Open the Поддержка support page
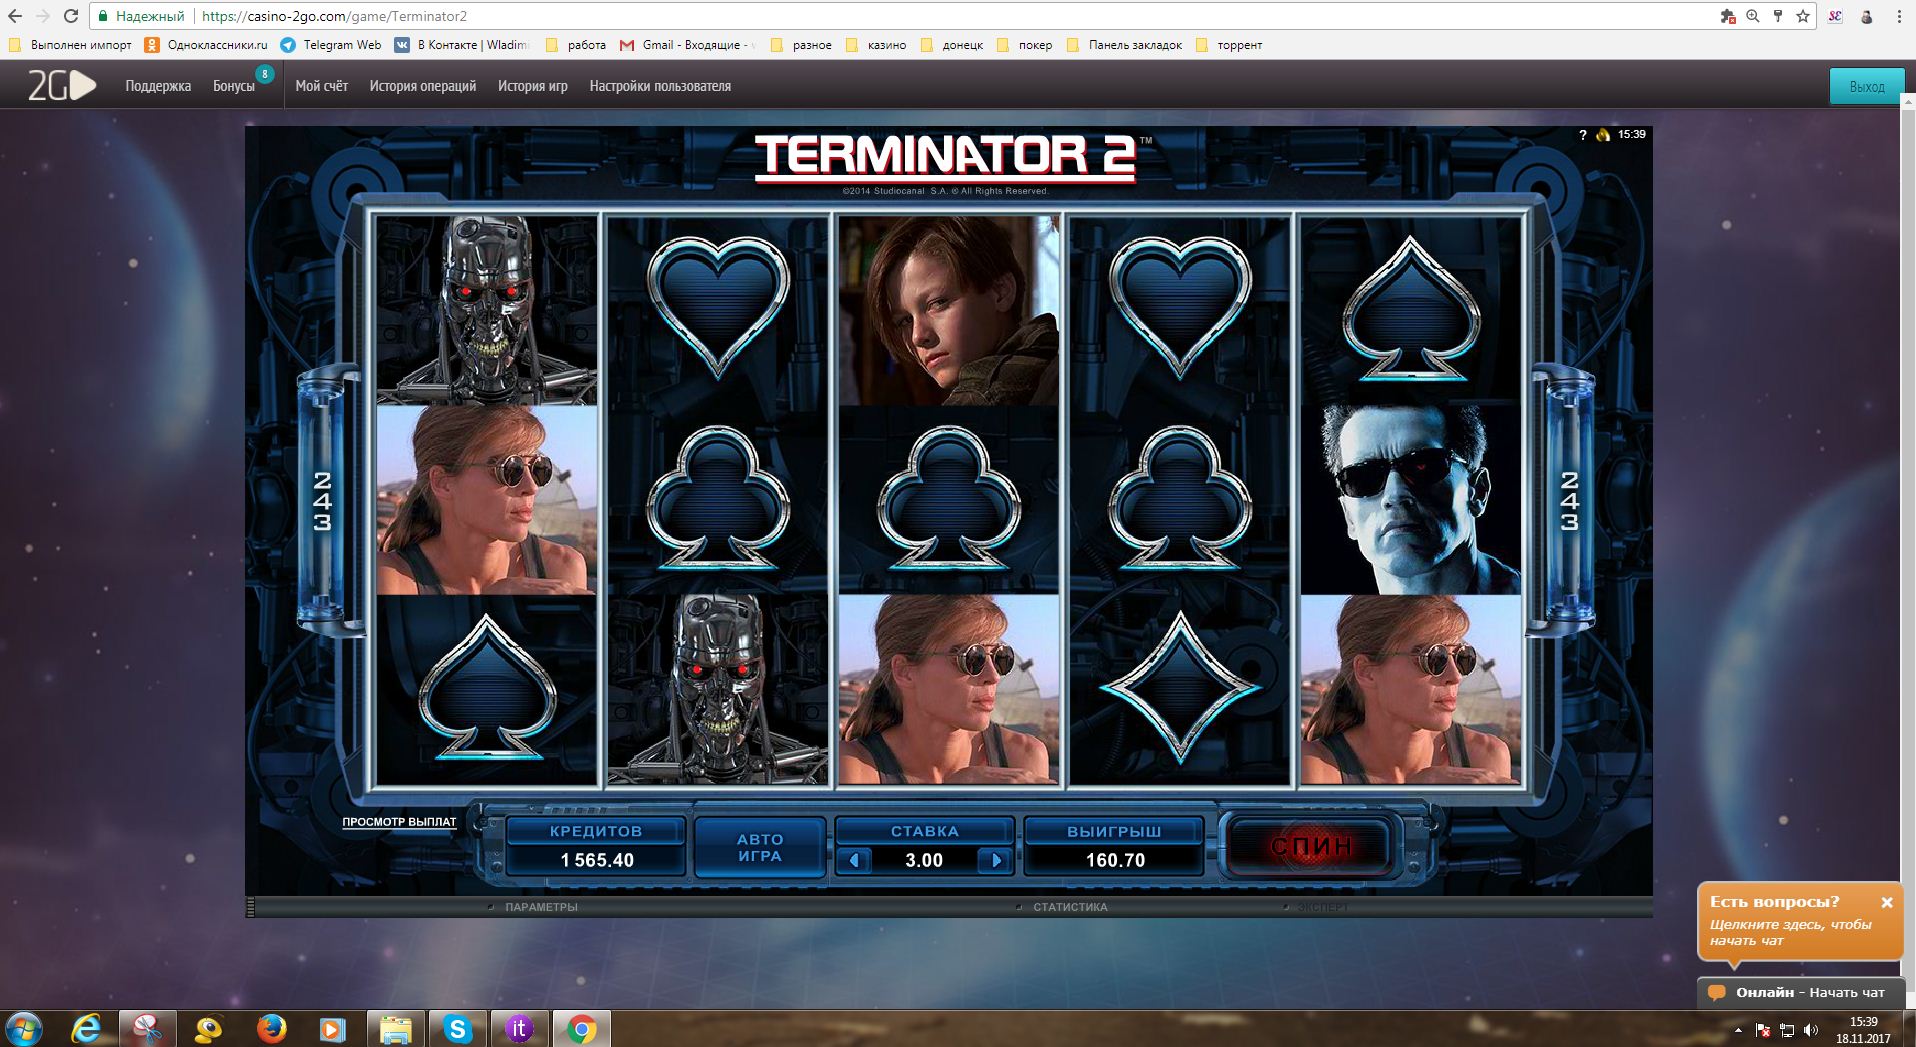Screen dimensions: 1916x1047 pos(158,86)
